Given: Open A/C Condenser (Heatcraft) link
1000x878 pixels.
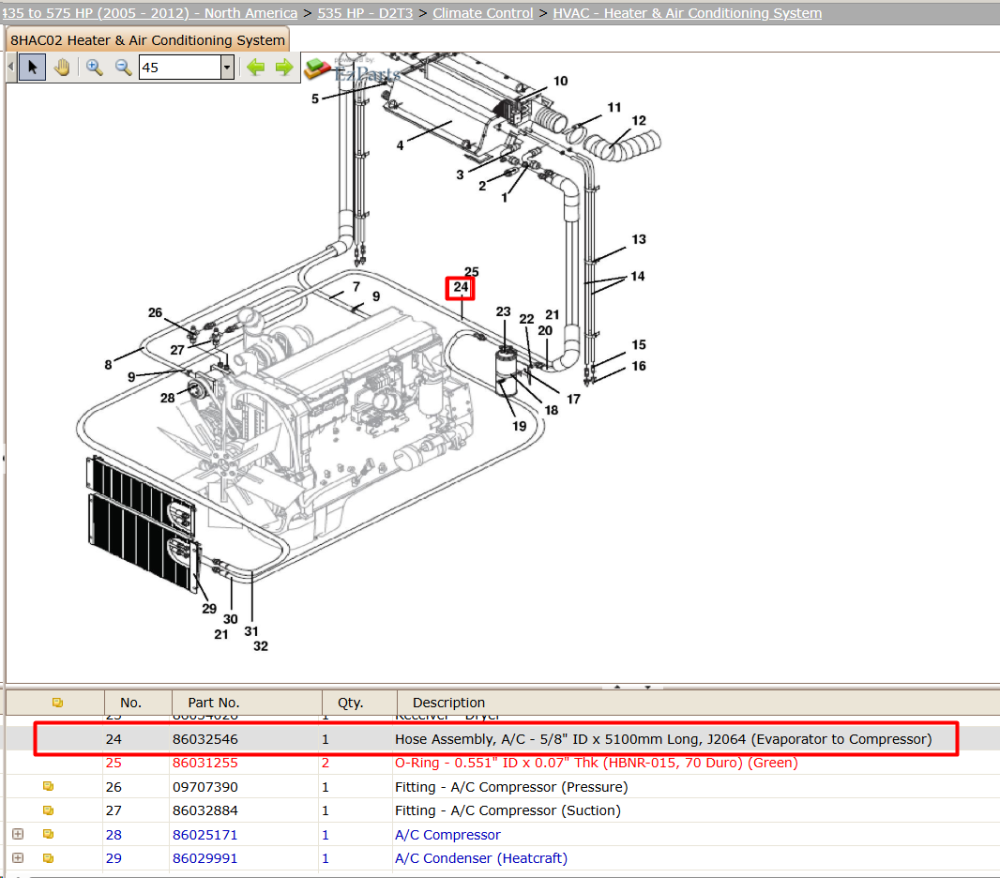Looking at the screenshot, I should pos(481,858).
